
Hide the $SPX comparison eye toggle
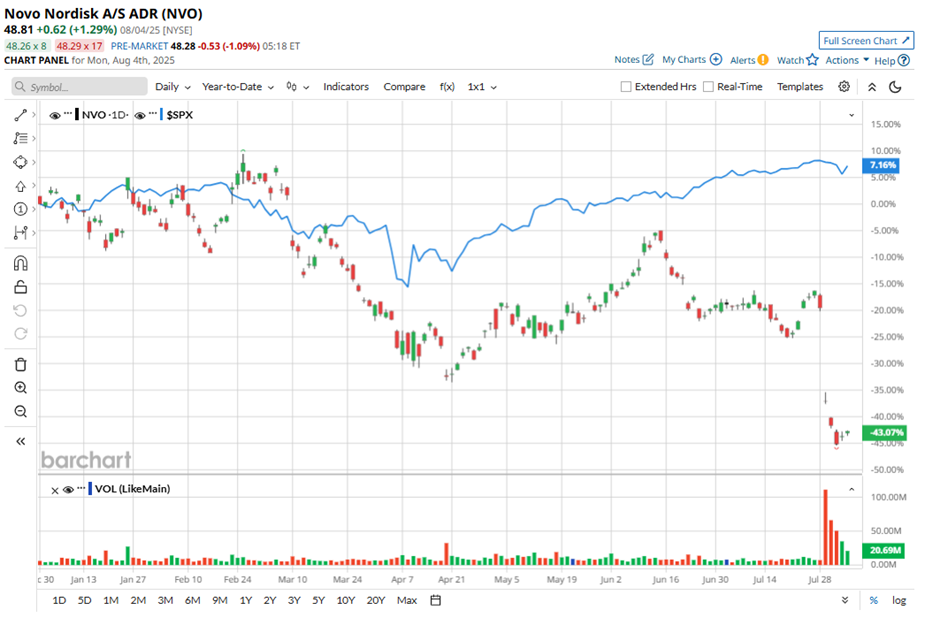(x=140, y=116)
